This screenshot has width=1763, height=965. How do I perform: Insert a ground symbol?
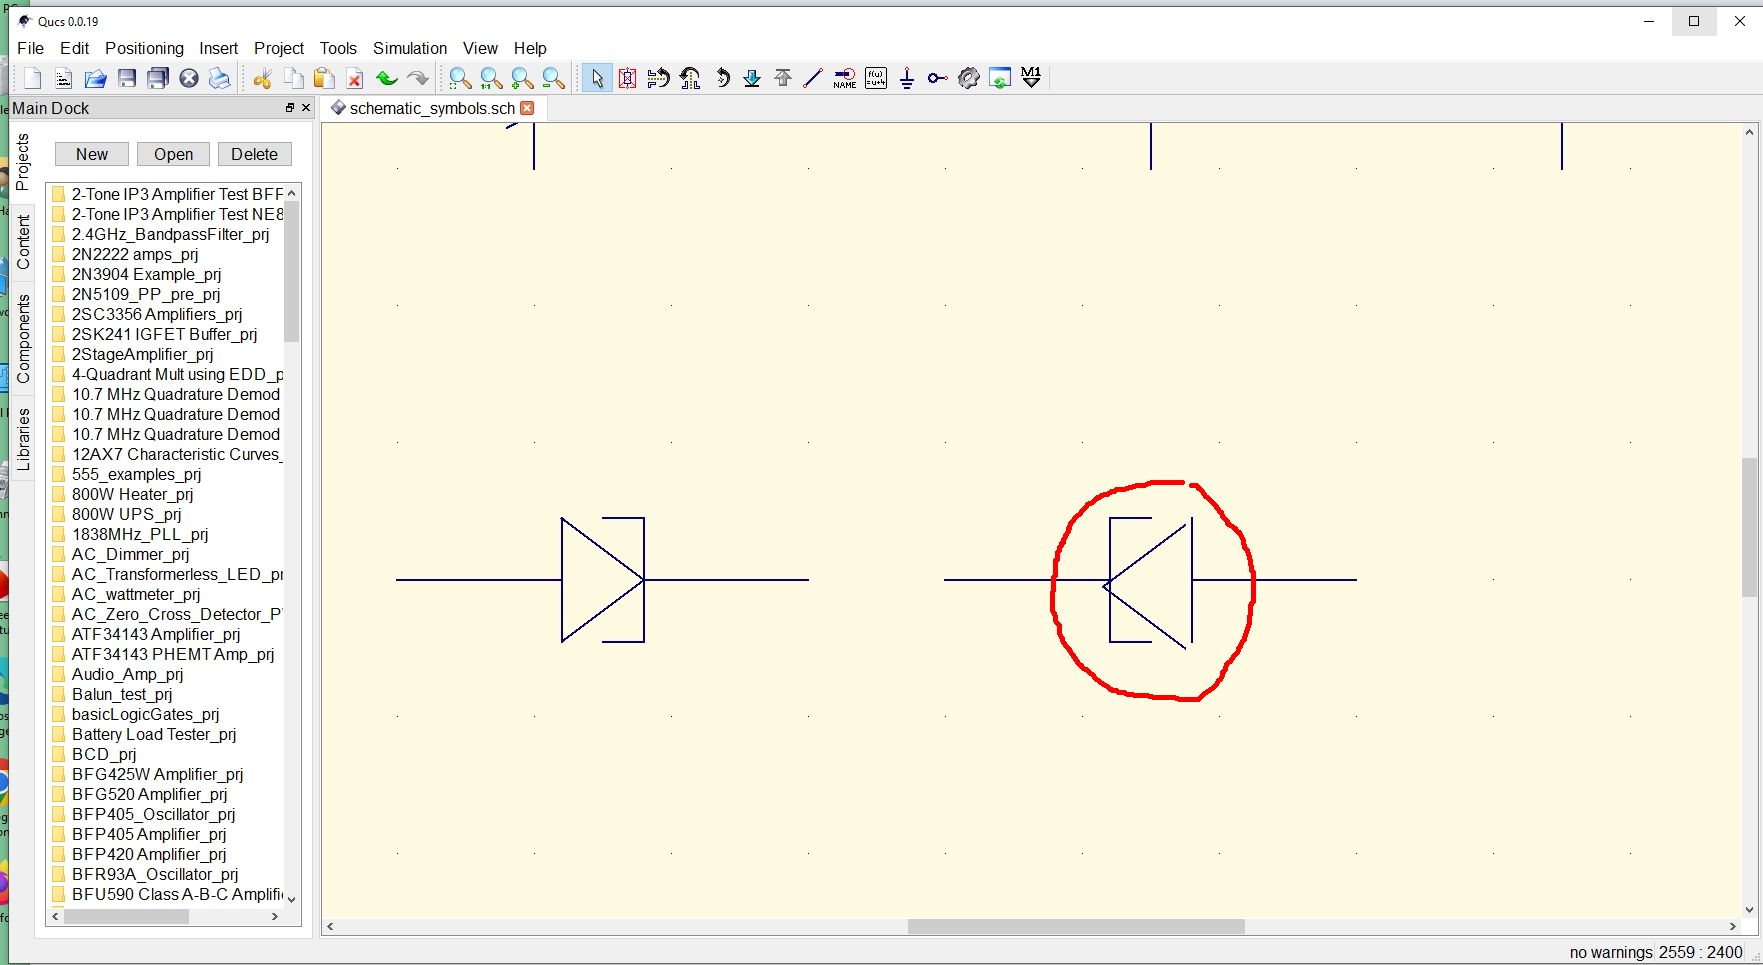pyautogui.click(x=906, y=78)
